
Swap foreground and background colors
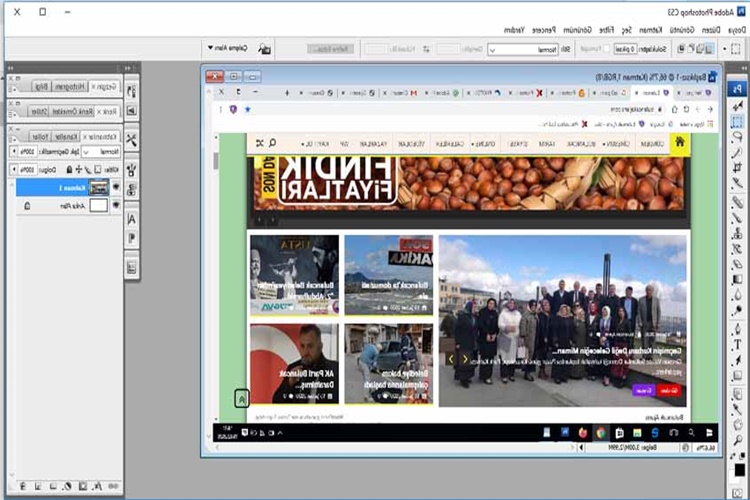point(733,457)
